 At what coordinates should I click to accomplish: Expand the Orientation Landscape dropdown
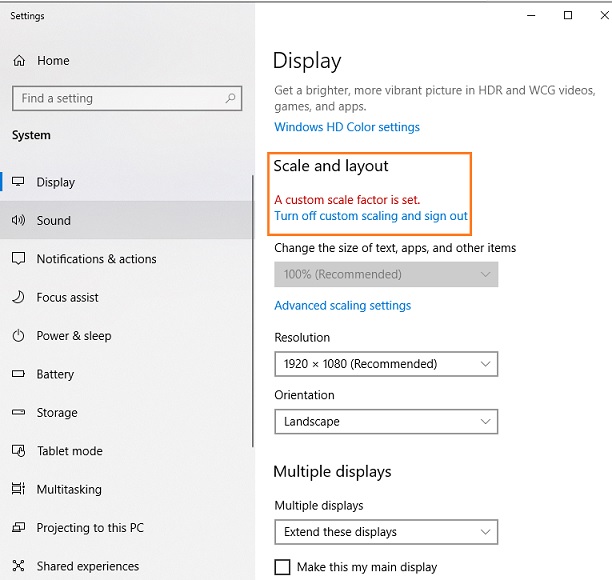coord(385,422)
